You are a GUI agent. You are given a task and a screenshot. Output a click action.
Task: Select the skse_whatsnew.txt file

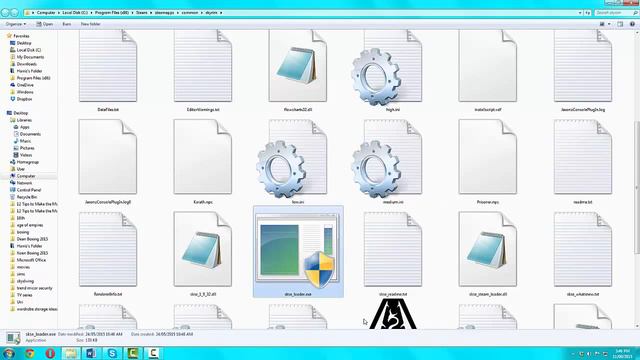pos(583,253)
